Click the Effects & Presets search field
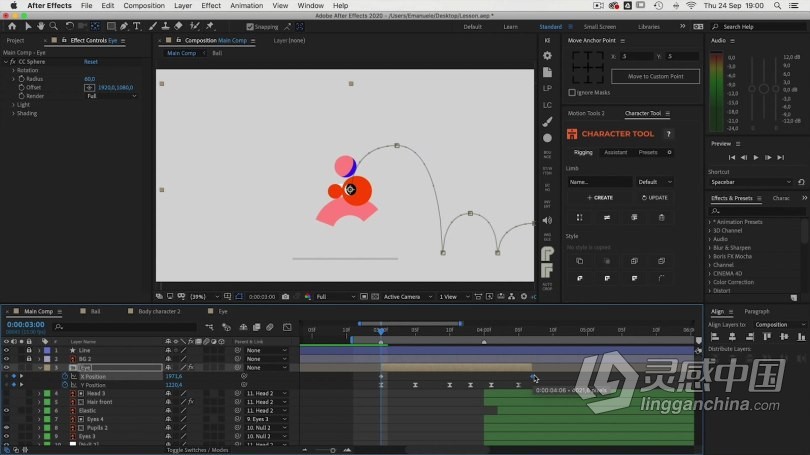Screen dimensions: 810x455 (757, 211)
